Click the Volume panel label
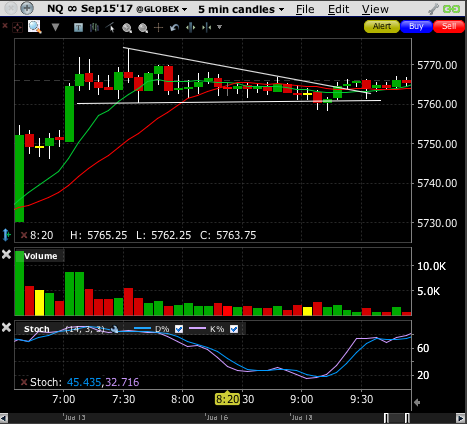Viewport: 467px width, 424px height. (41, 256)
